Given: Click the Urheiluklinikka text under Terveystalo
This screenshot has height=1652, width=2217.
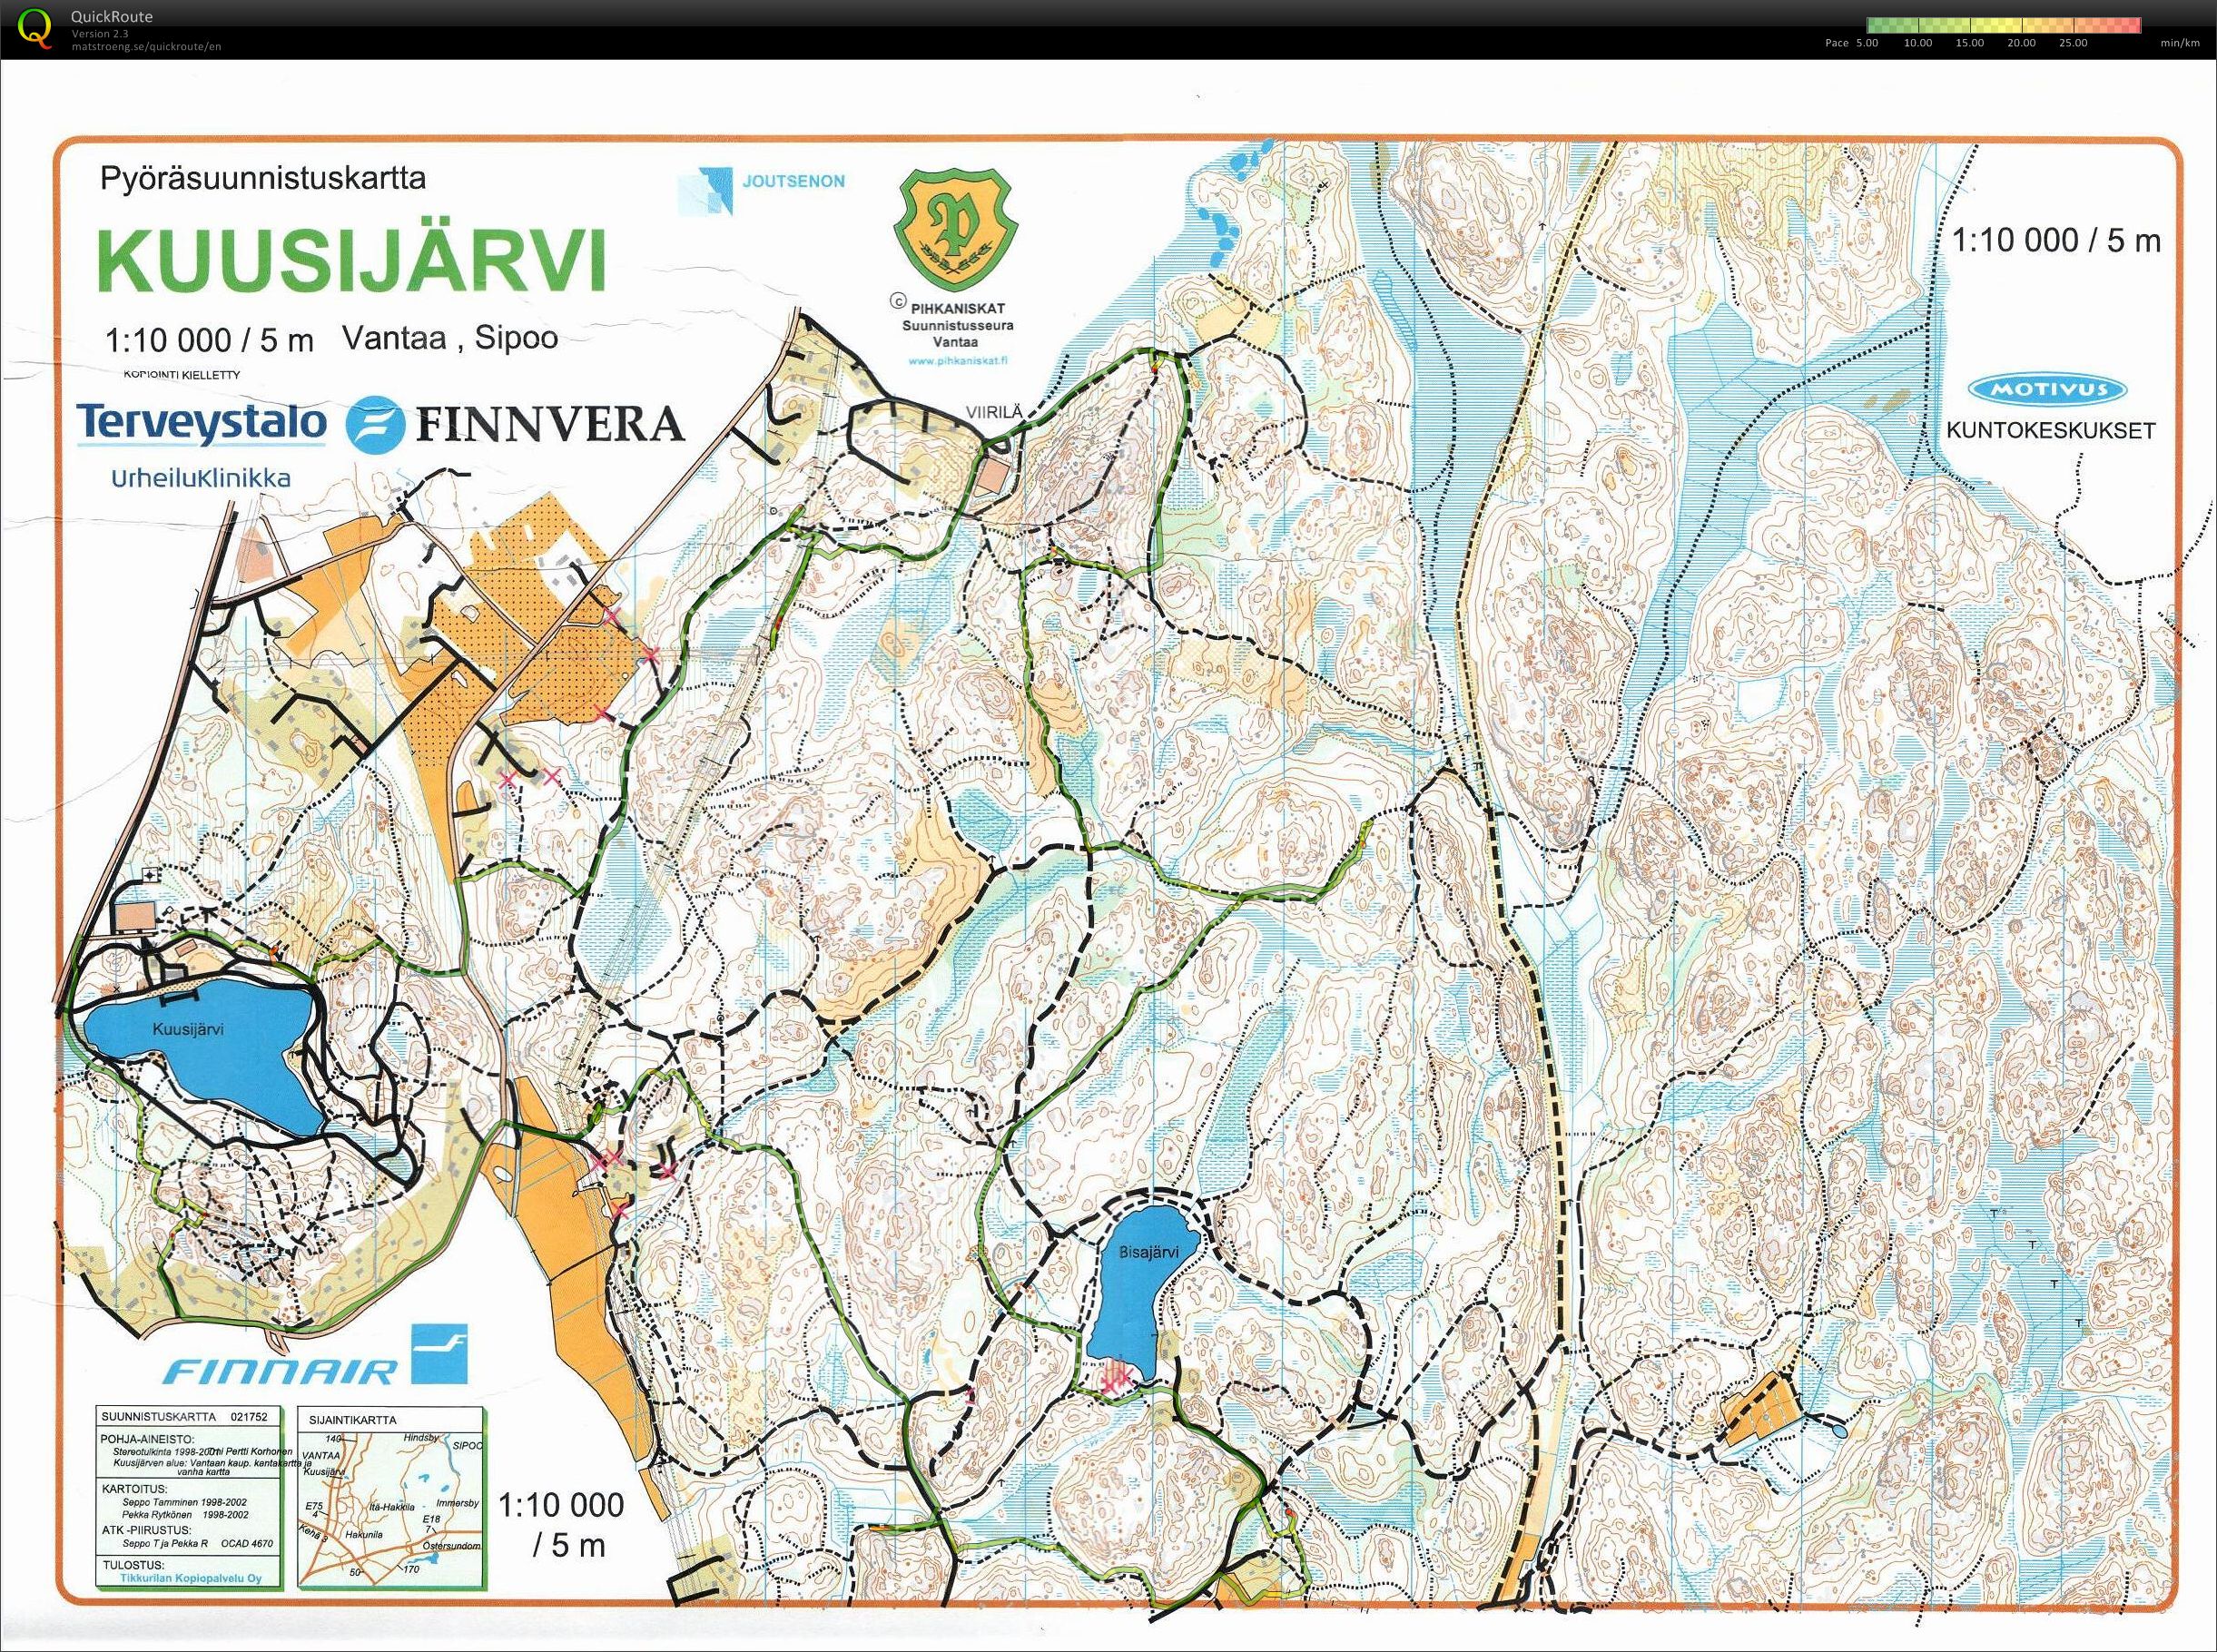Looking at the screenshot, I should coord(200,478).
